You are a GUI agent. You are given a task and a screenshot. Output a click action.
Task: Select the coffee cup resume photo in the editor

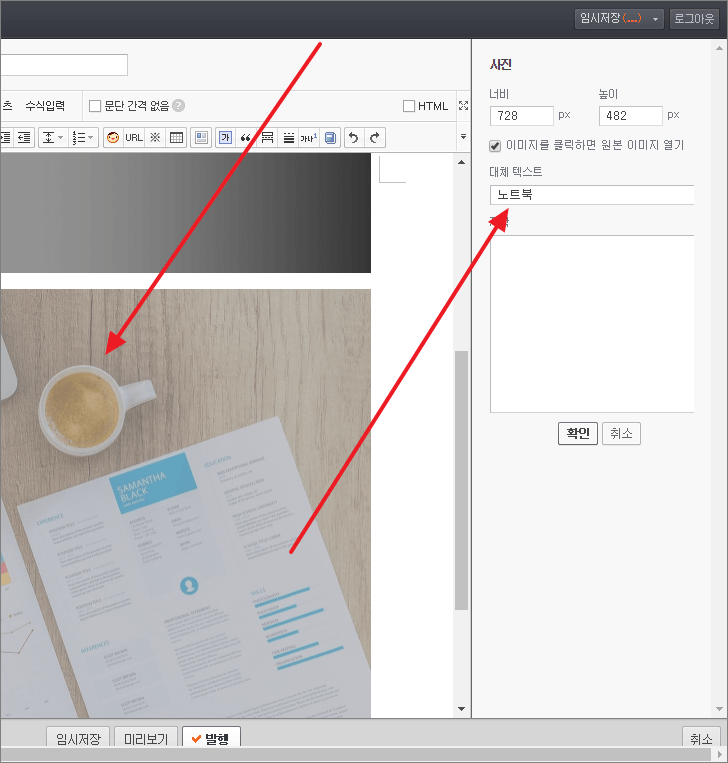click(185, 503)
